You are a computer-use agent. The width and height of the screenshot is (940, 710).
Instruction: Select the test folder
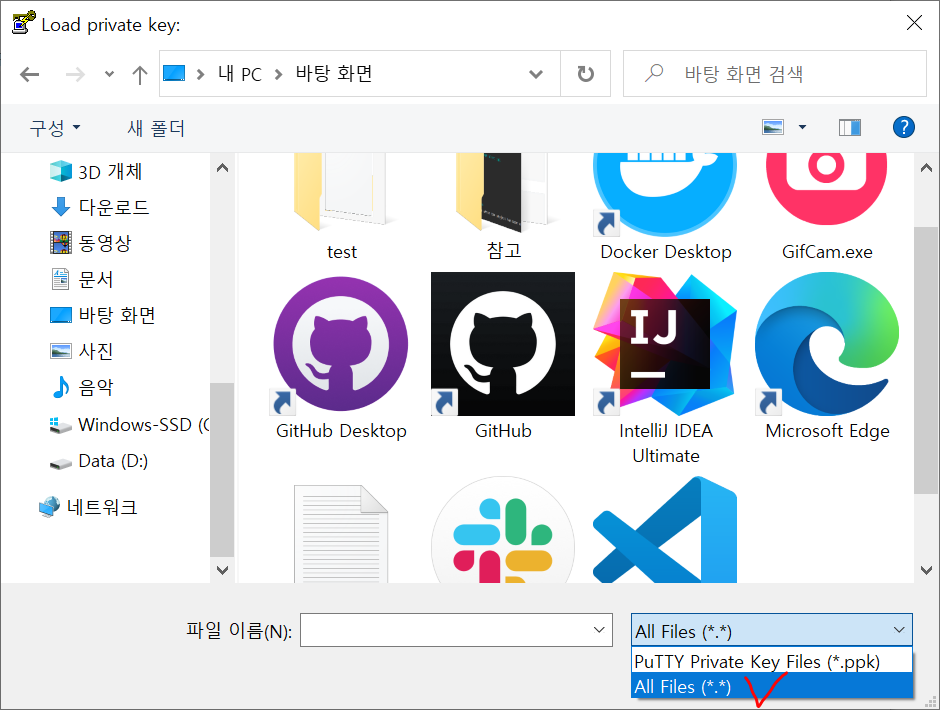click(x=342, y=207)
